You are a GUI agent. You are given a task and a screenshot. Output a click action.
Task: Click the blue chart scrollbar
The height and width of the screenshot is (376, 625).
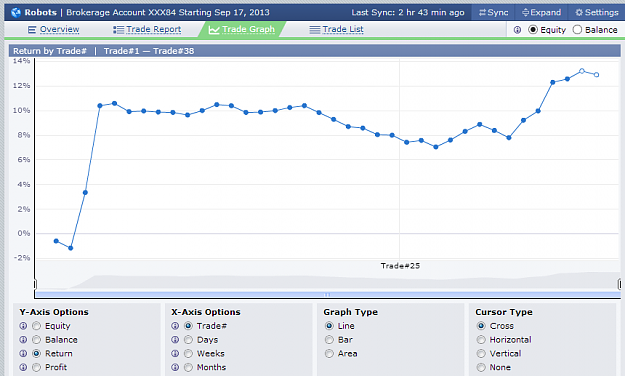click(328, 295)
